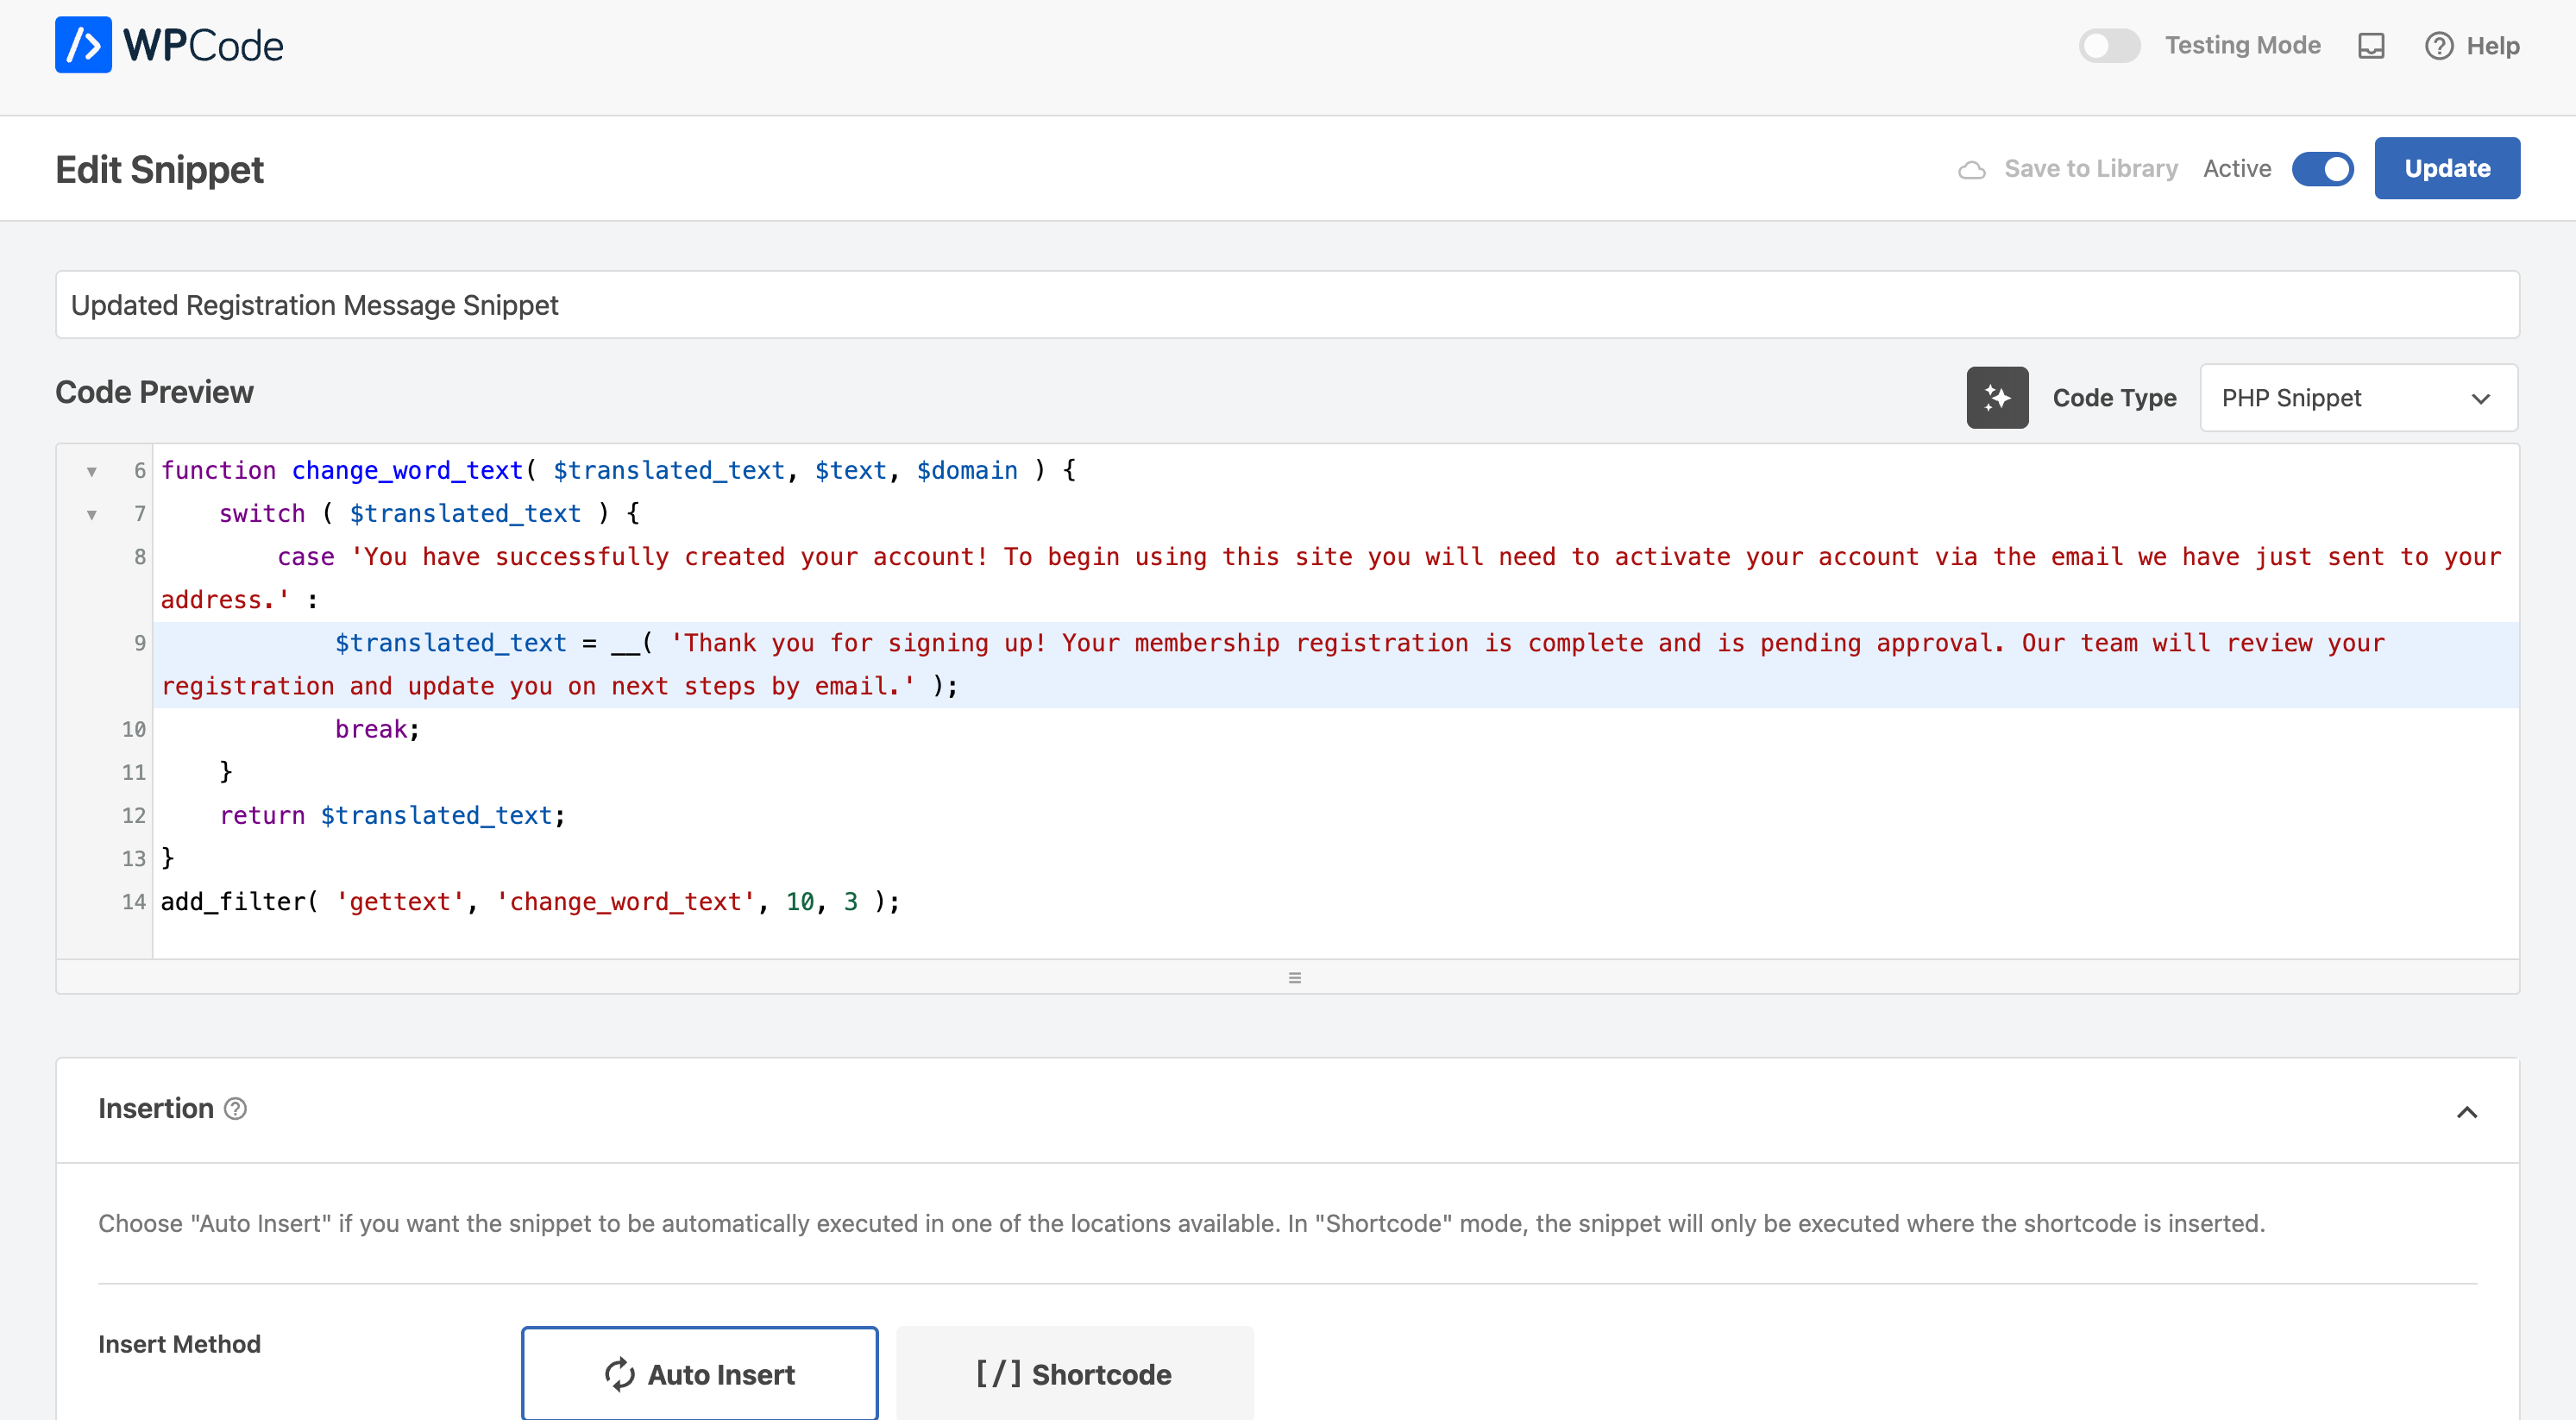This screenshot has height=1420, width=2576.
Task: Click the Save to Library link
Action: point(2090,169)
